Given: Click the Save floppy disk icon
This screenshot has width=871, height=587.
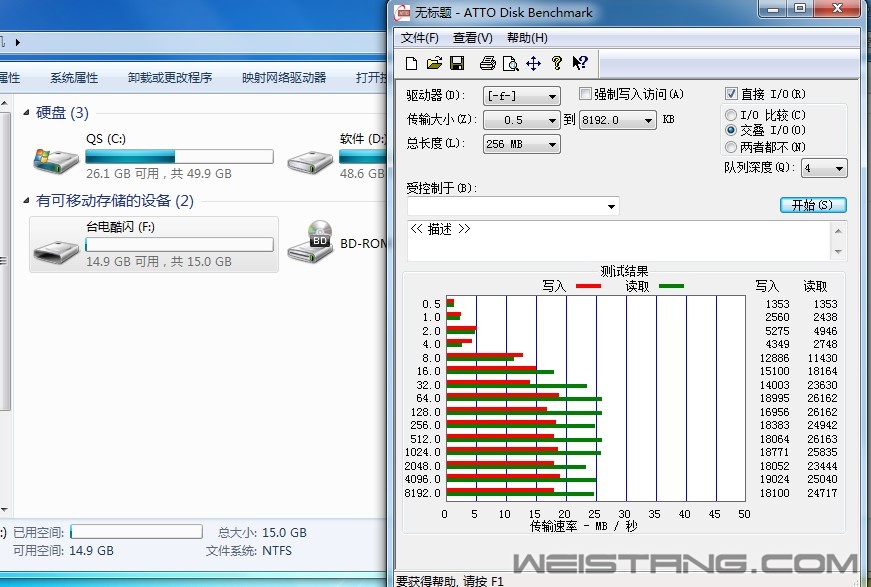Looking at the screenshot, I should [x=456, y=64].
